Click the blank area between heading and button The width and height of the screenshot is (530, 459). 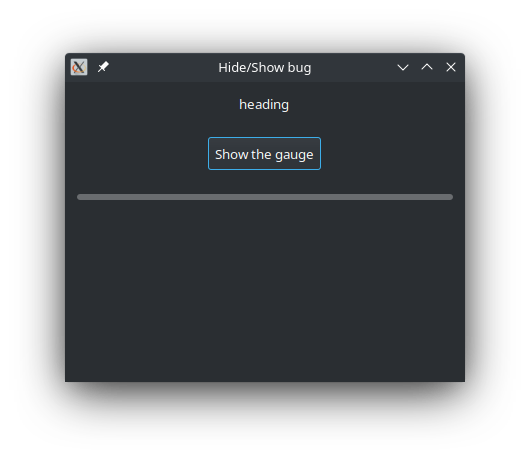point(264,125)
